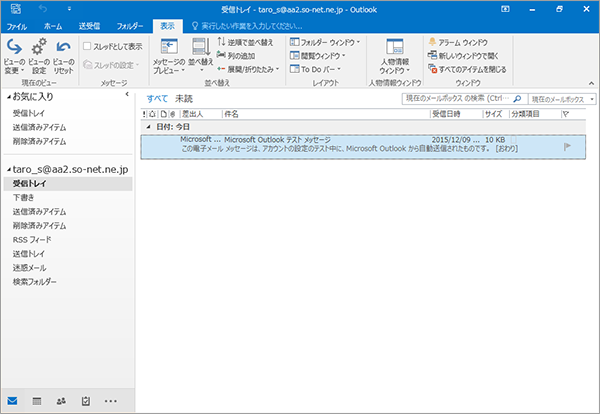This screenshot has width=600, height=414.
Task: Switch to People icon in navigation bar
Action: (62, 401)
